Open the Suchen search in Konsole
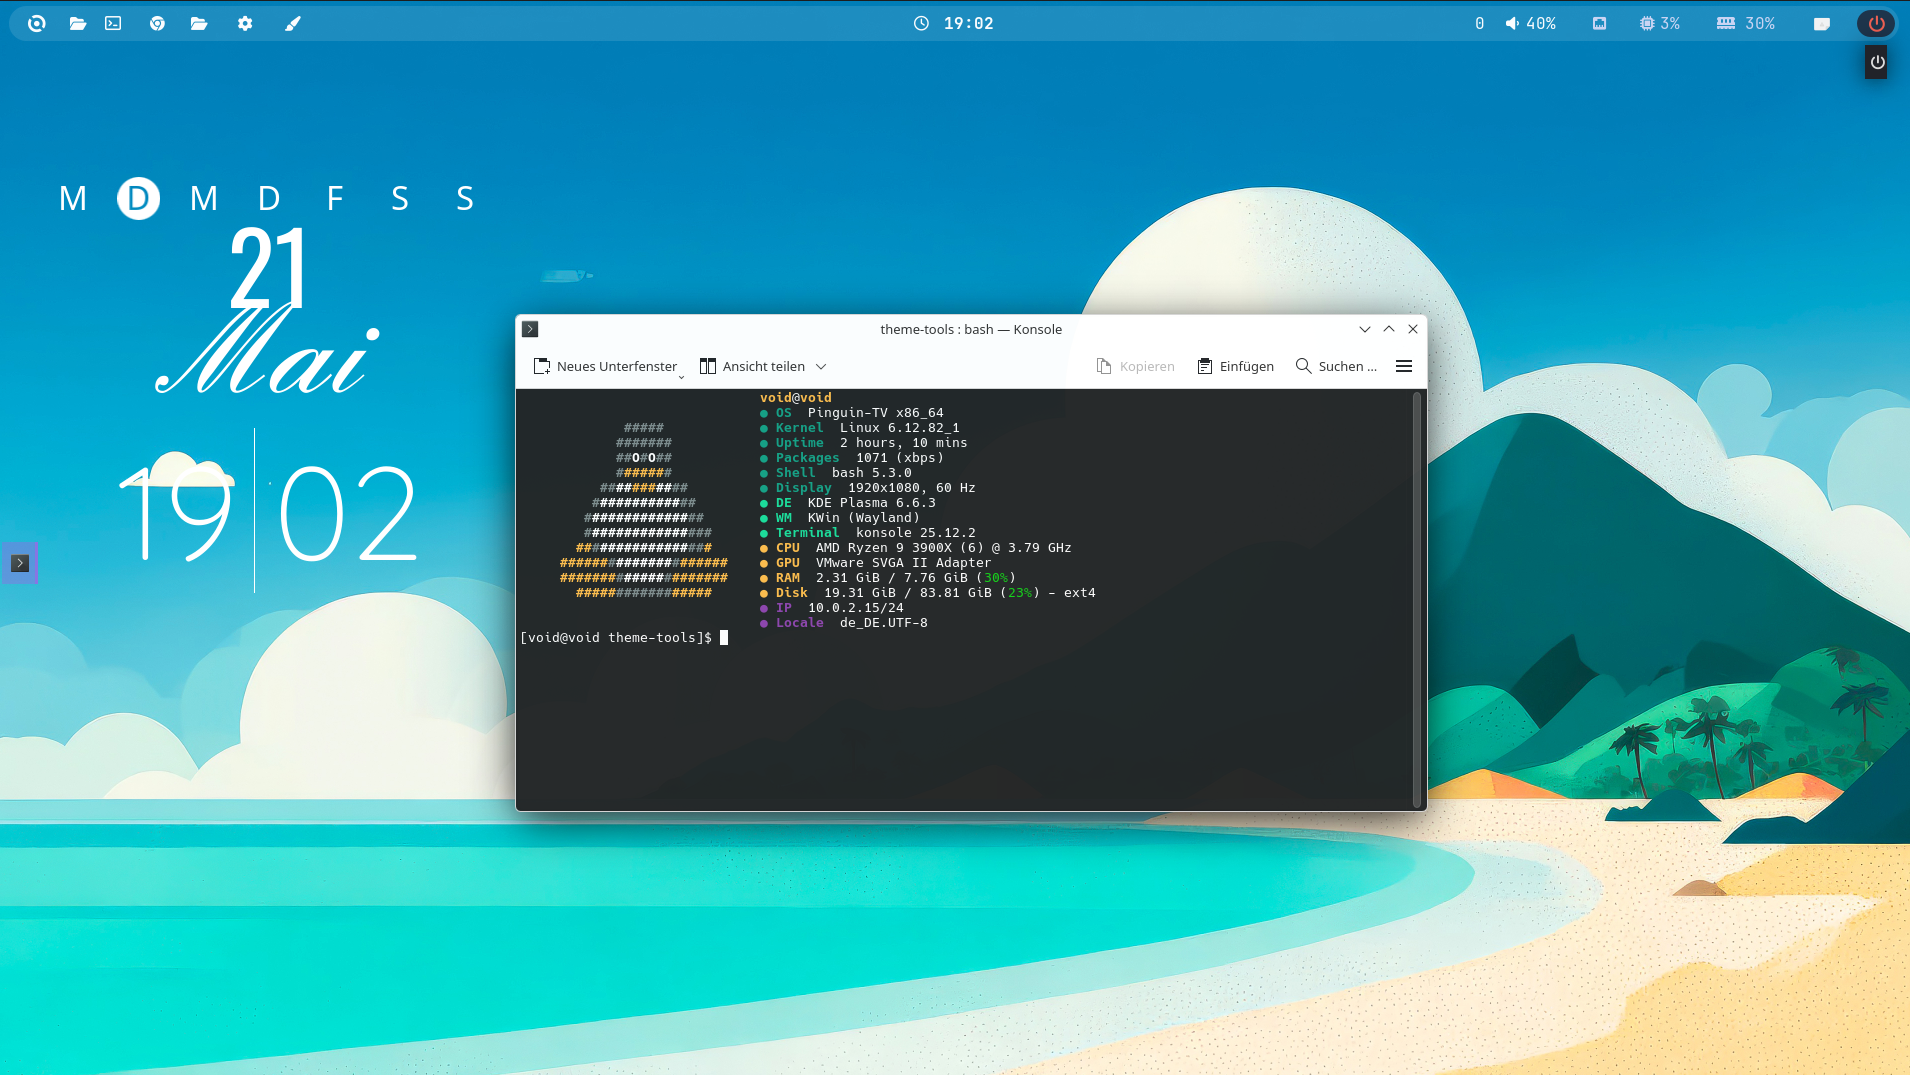The width and height of the screenshot is (1910, 1075). click(1336, 366)
